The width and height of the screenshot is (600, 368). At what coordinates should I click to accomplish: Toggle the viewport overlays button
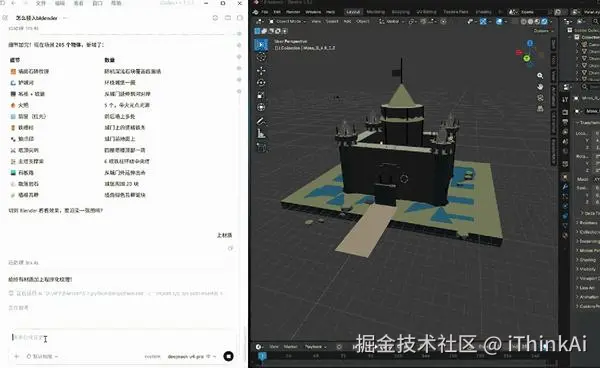[x=499, y=21]
